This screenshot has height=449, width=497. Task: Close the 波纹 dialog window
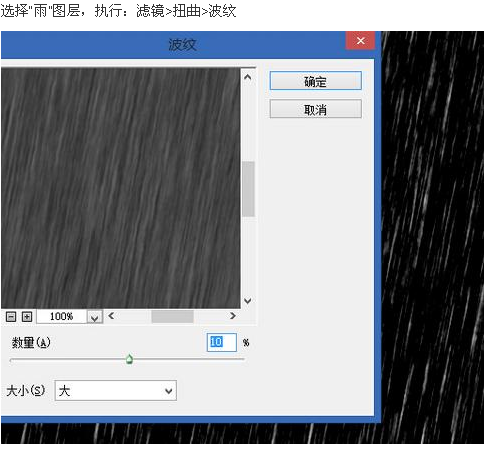click(360, 41)
